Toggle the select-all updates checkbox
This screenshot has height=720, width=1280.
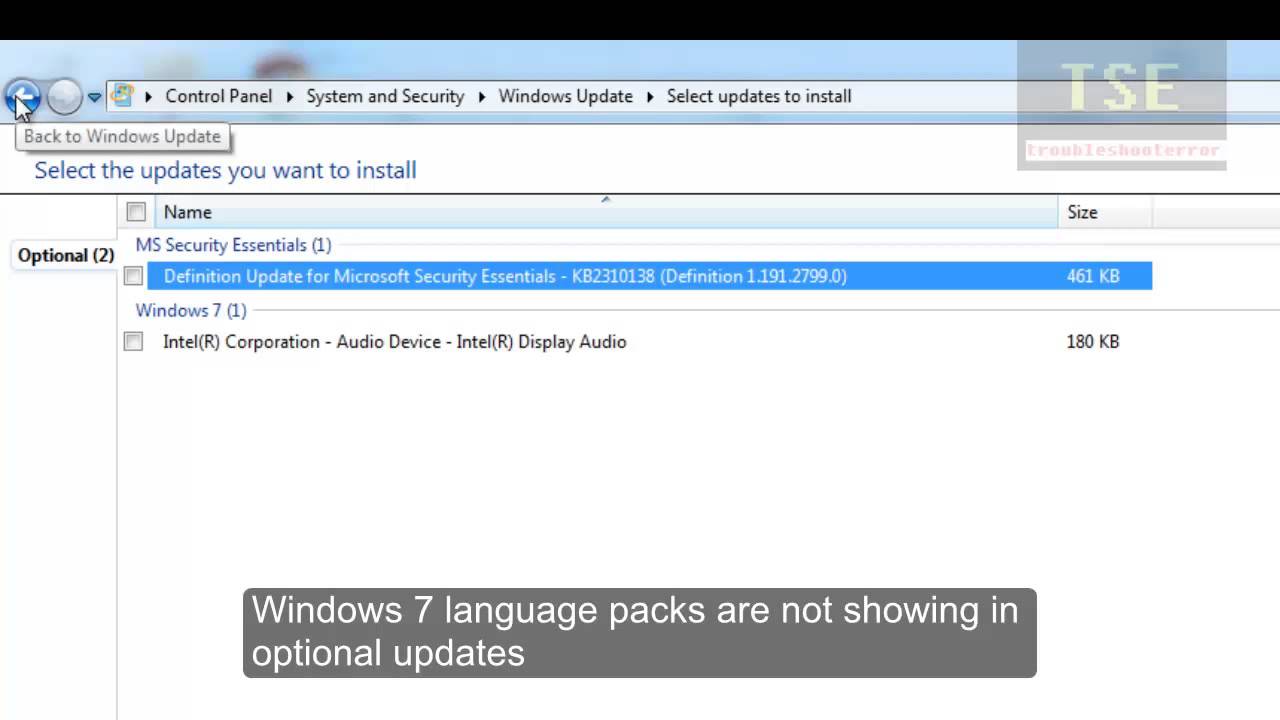(x=136, y=212)
